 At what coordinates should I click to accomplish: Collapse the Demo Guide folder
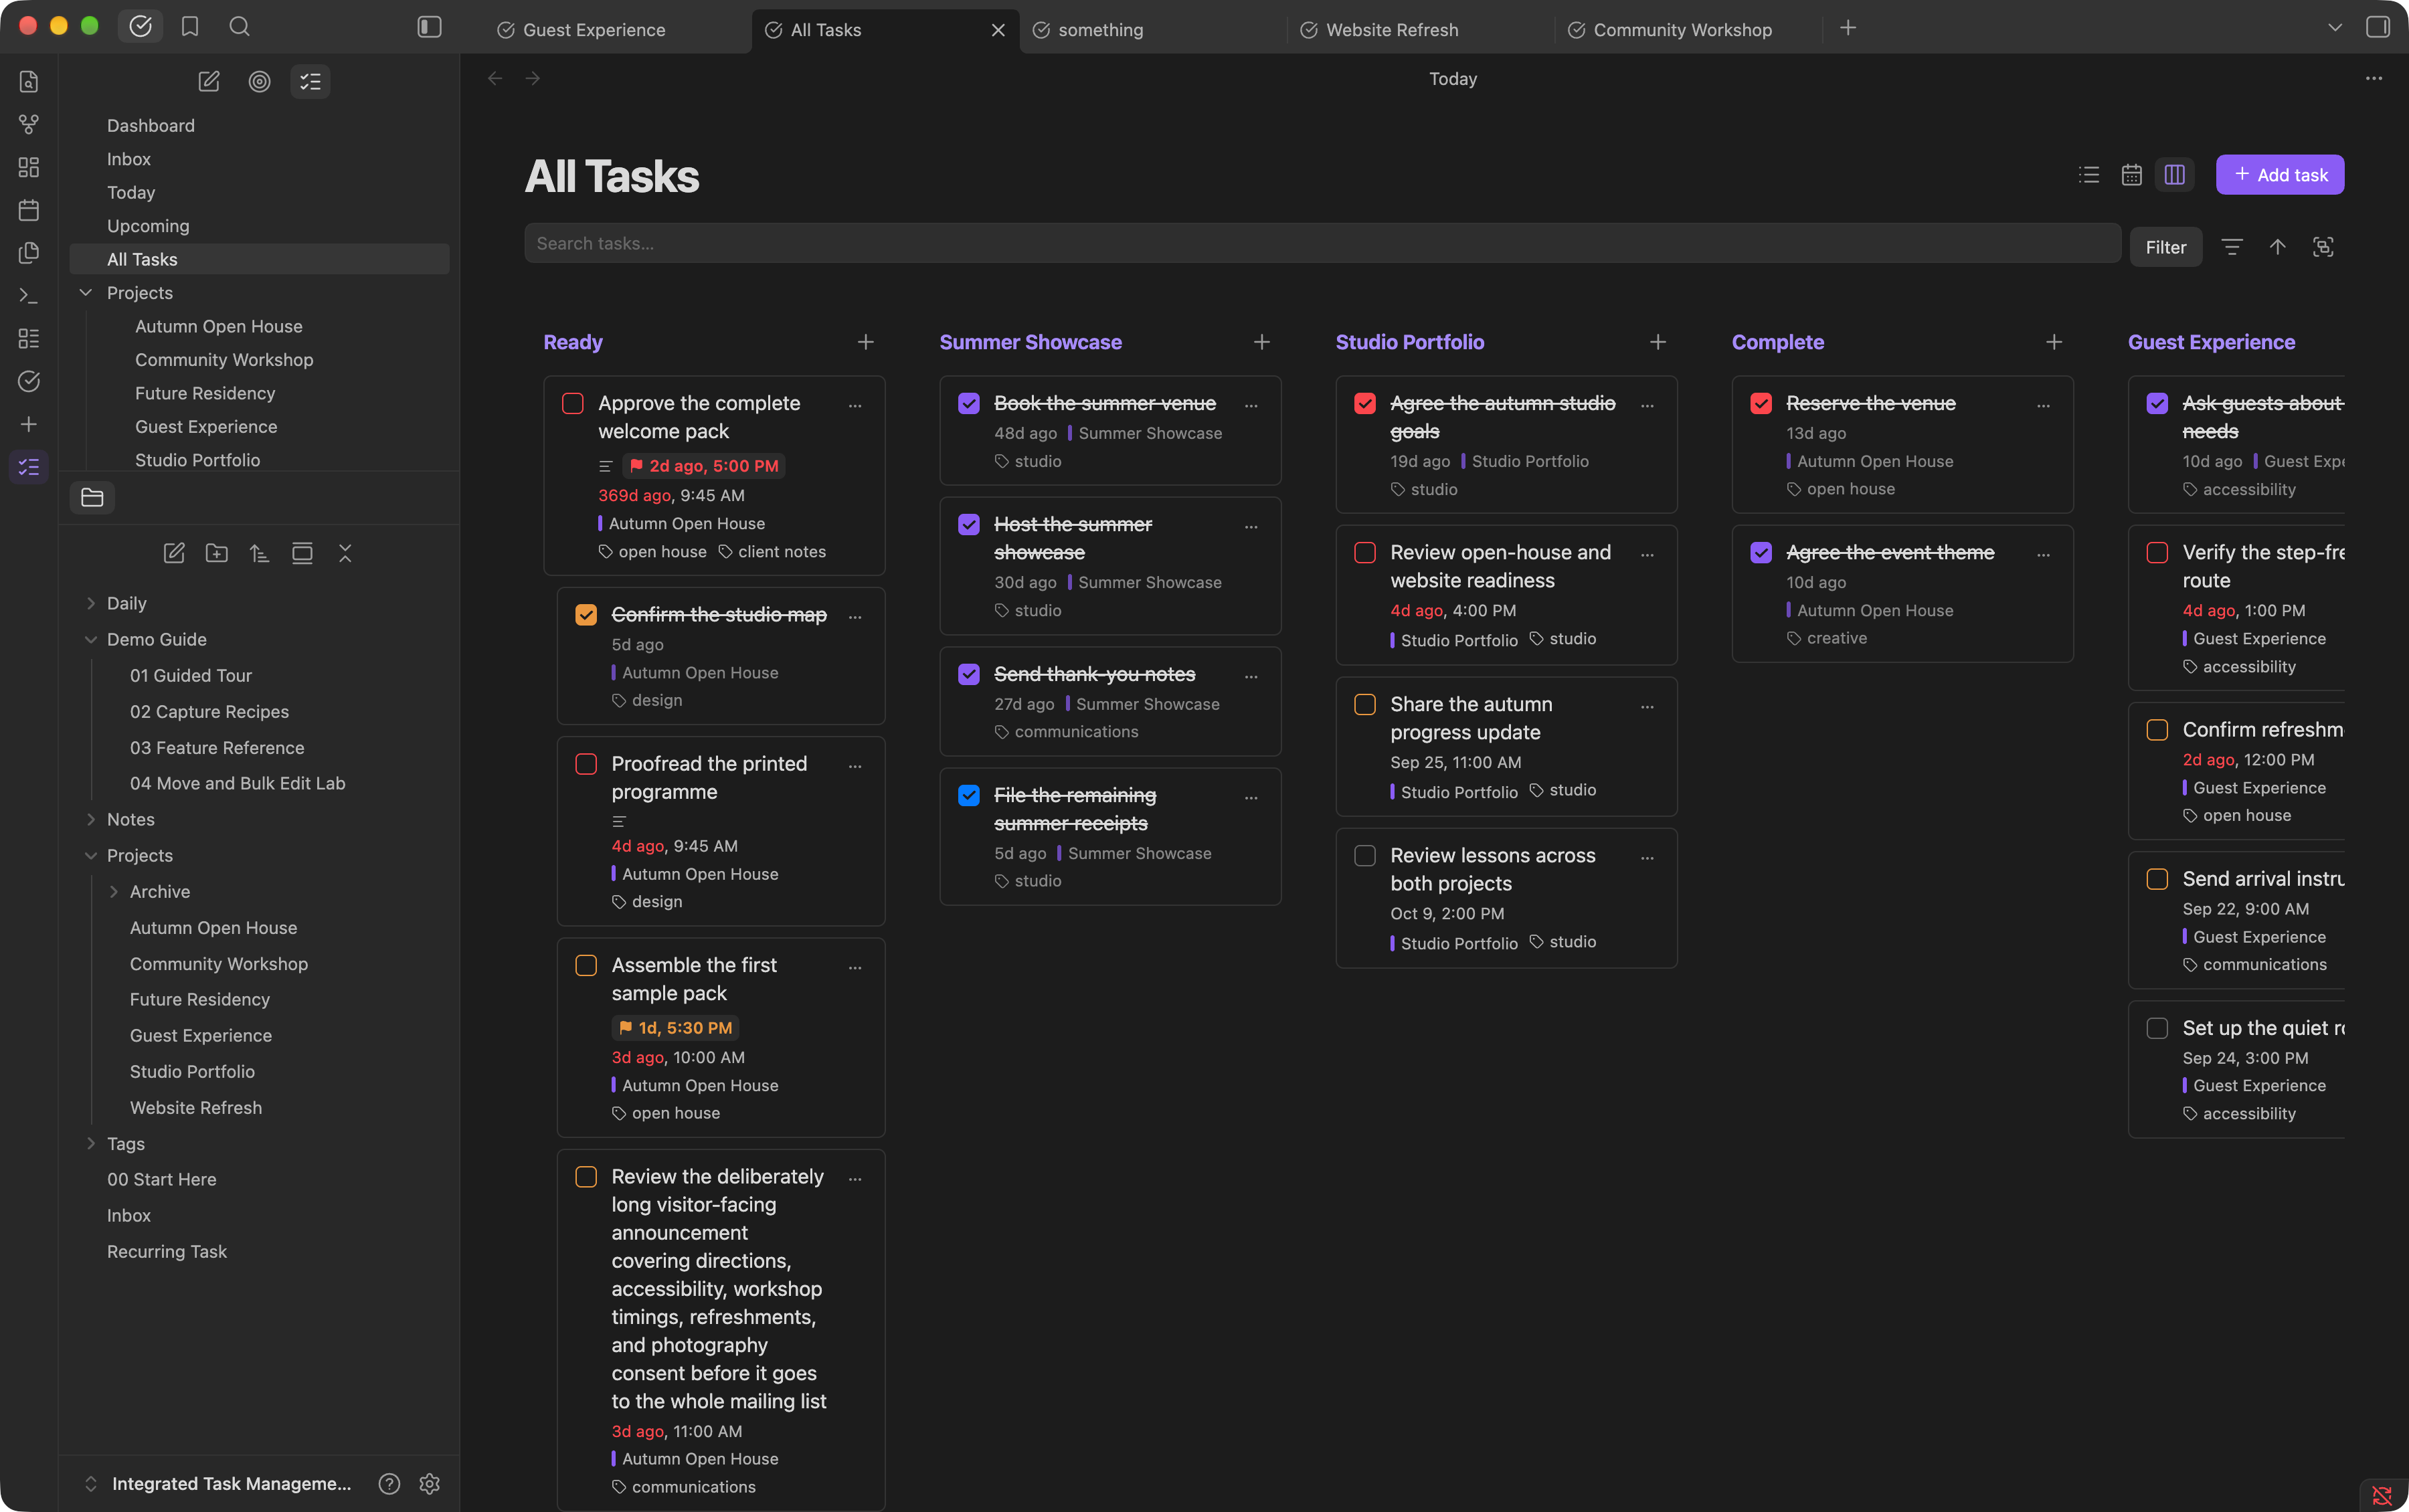91,639
